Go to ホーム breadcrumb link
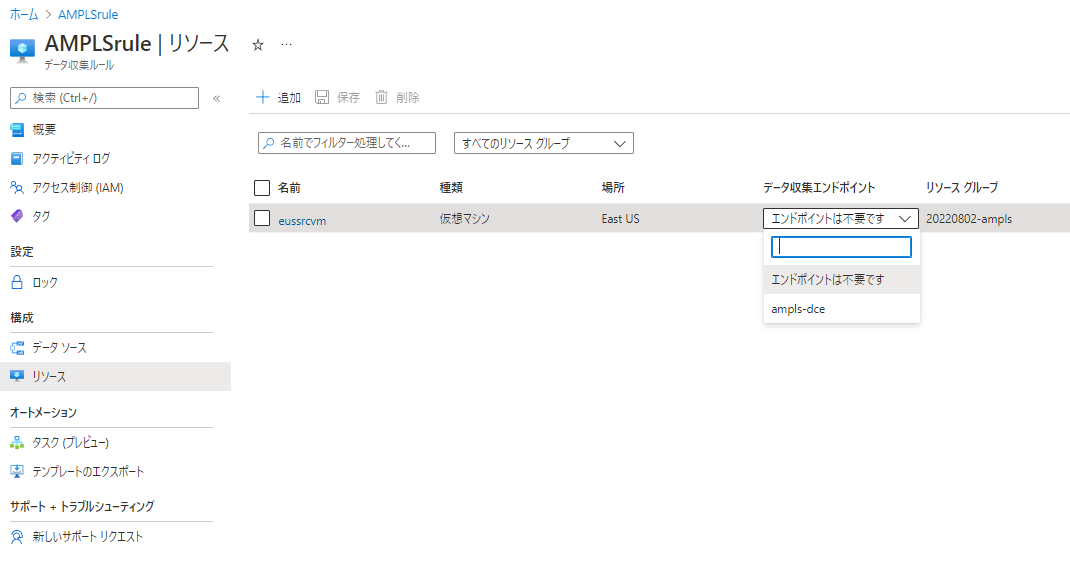This screenshot has width=1070, height=572. coord(24,14)
